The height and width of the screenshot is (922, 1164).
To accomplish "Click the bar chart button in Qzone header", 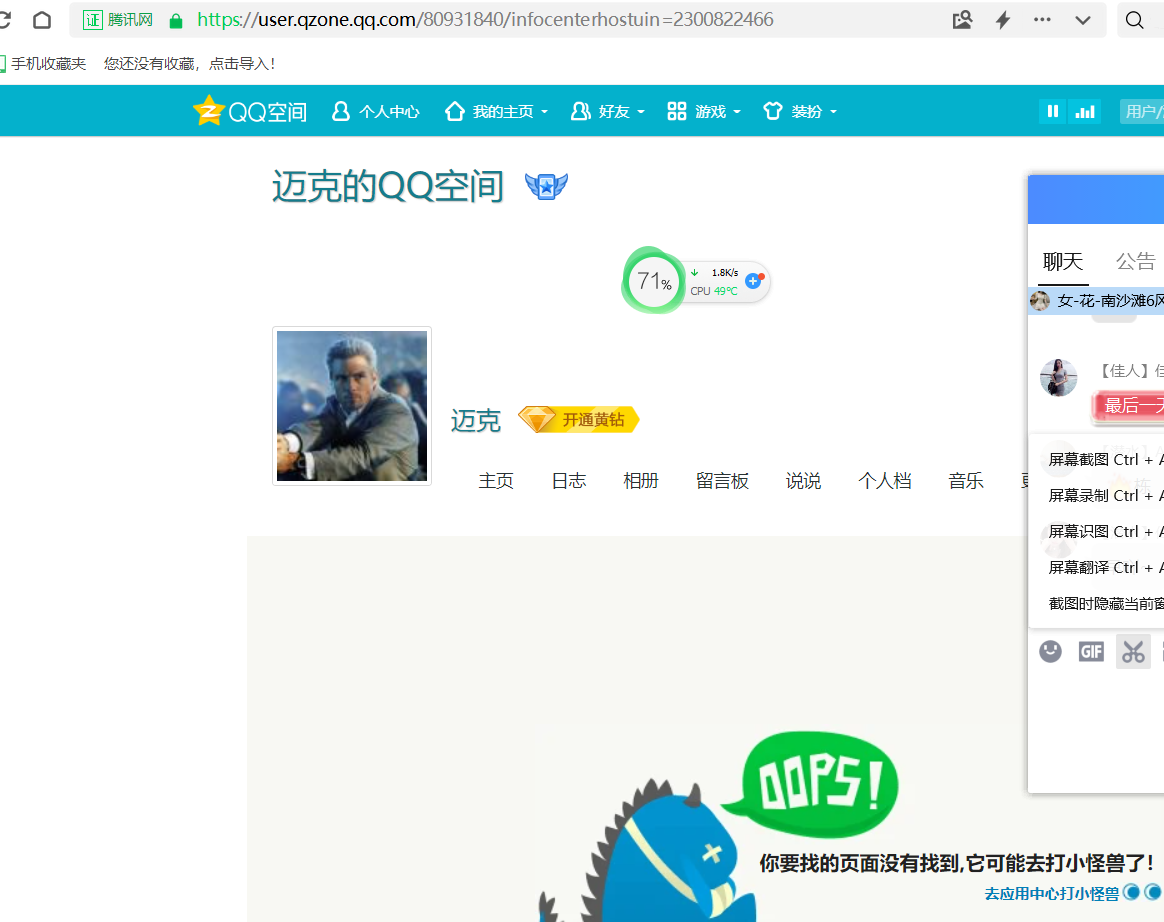I will pos(1084,111).
